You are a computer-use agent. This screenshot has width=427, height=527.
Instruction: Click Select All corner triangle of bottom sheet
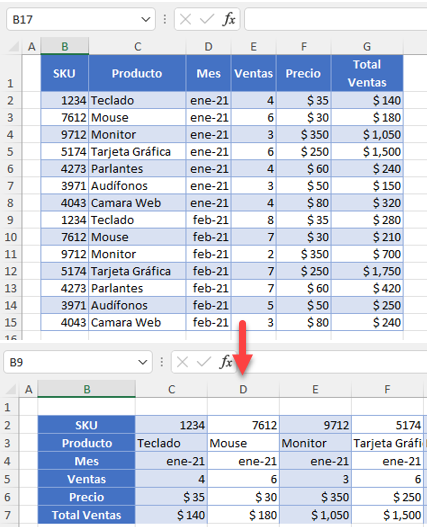(11, 389)
